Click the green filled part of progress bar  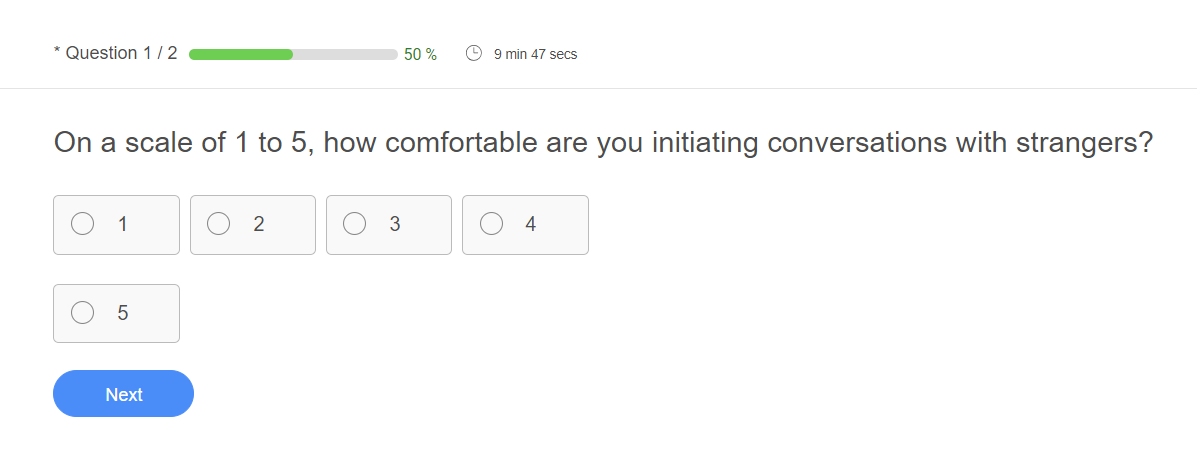tap(240, 54)
